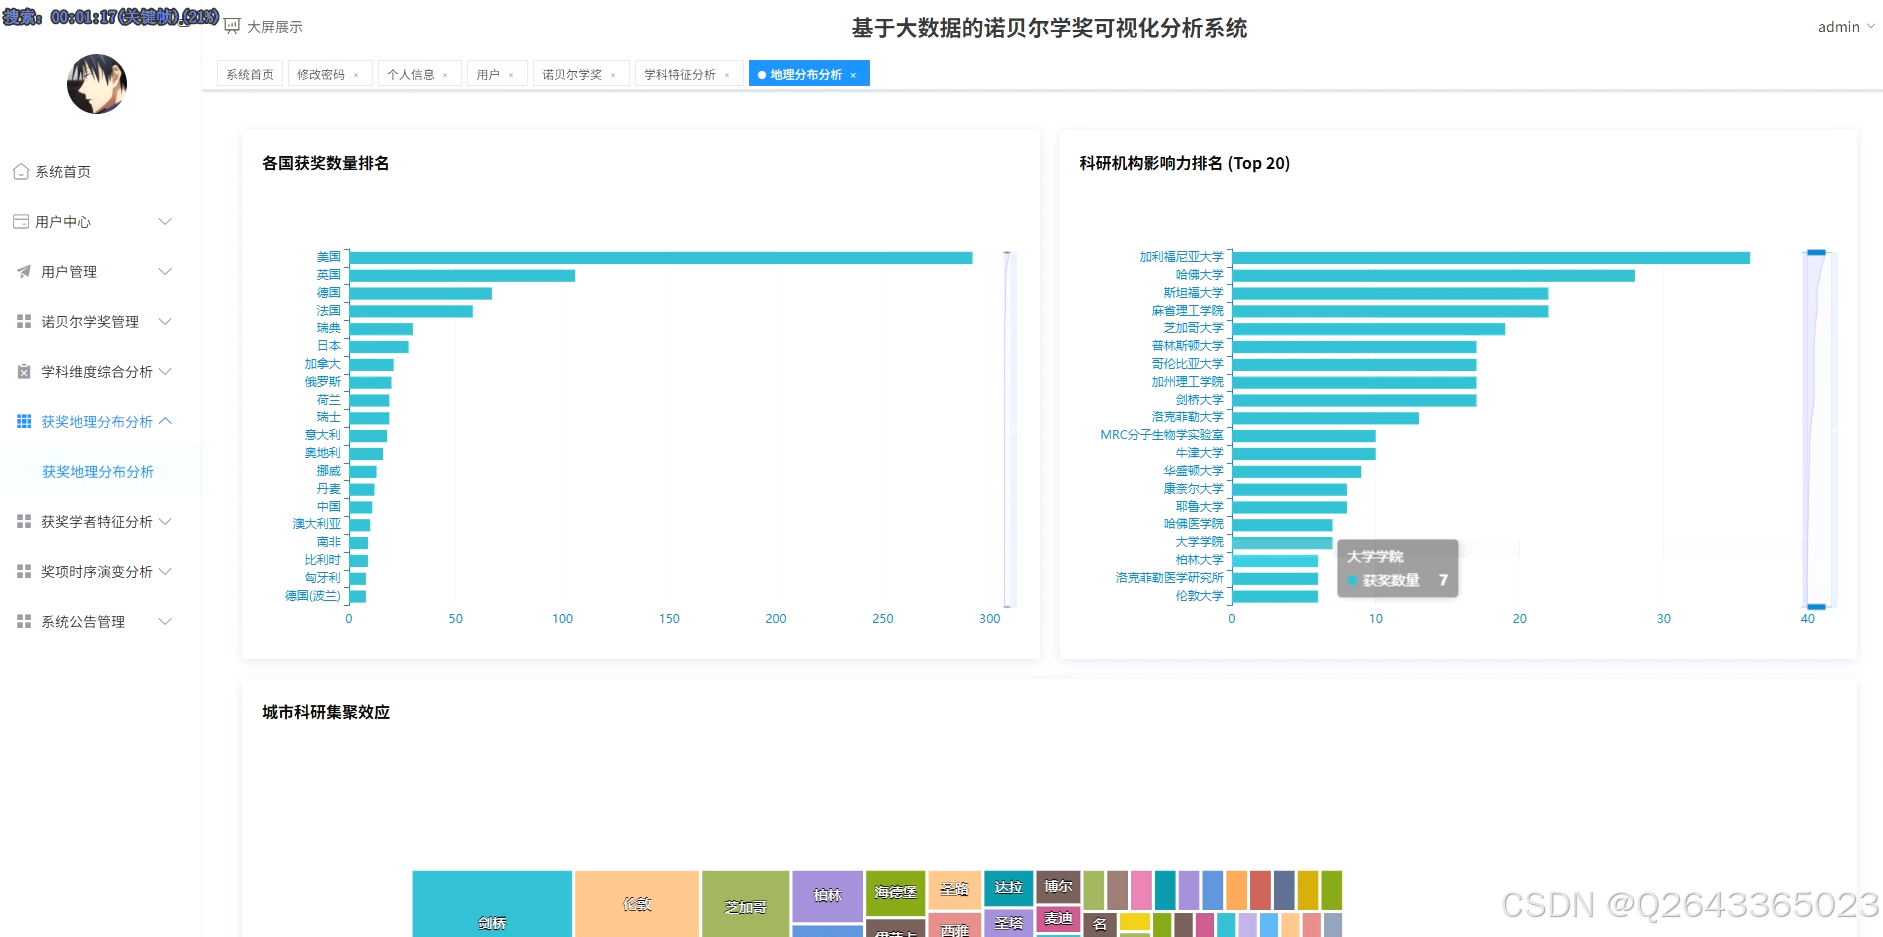Click the 学科维度综合分析 clipboard icon
The width and height of the screenshot is (1883, 937).
(x=24, y=372)
